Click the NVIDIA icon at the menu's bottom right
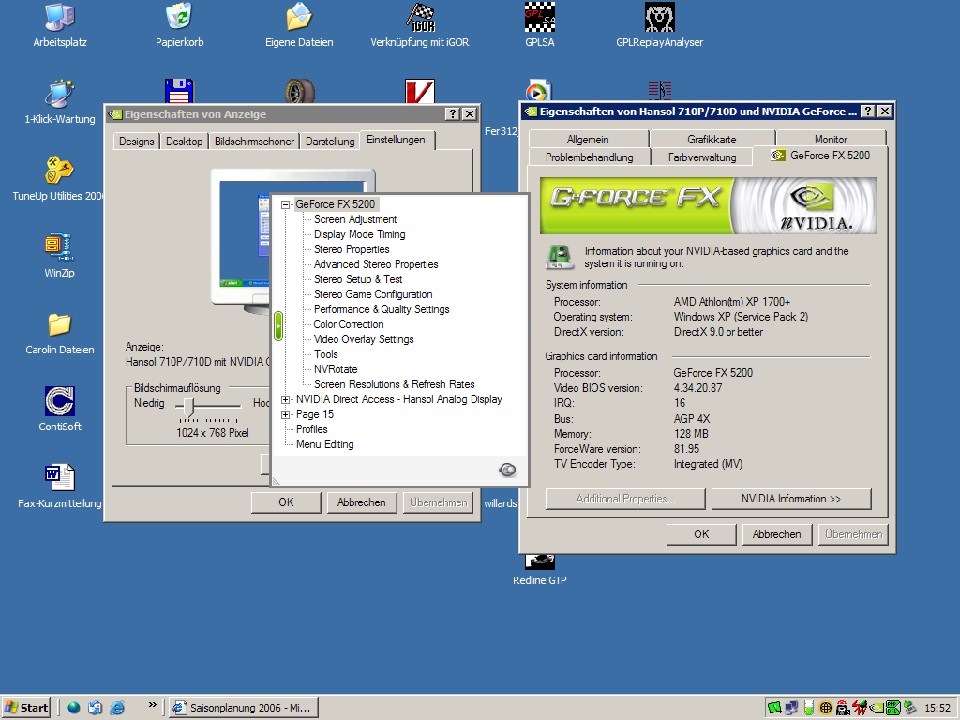 pyautogui.click(x=507, y=470)
